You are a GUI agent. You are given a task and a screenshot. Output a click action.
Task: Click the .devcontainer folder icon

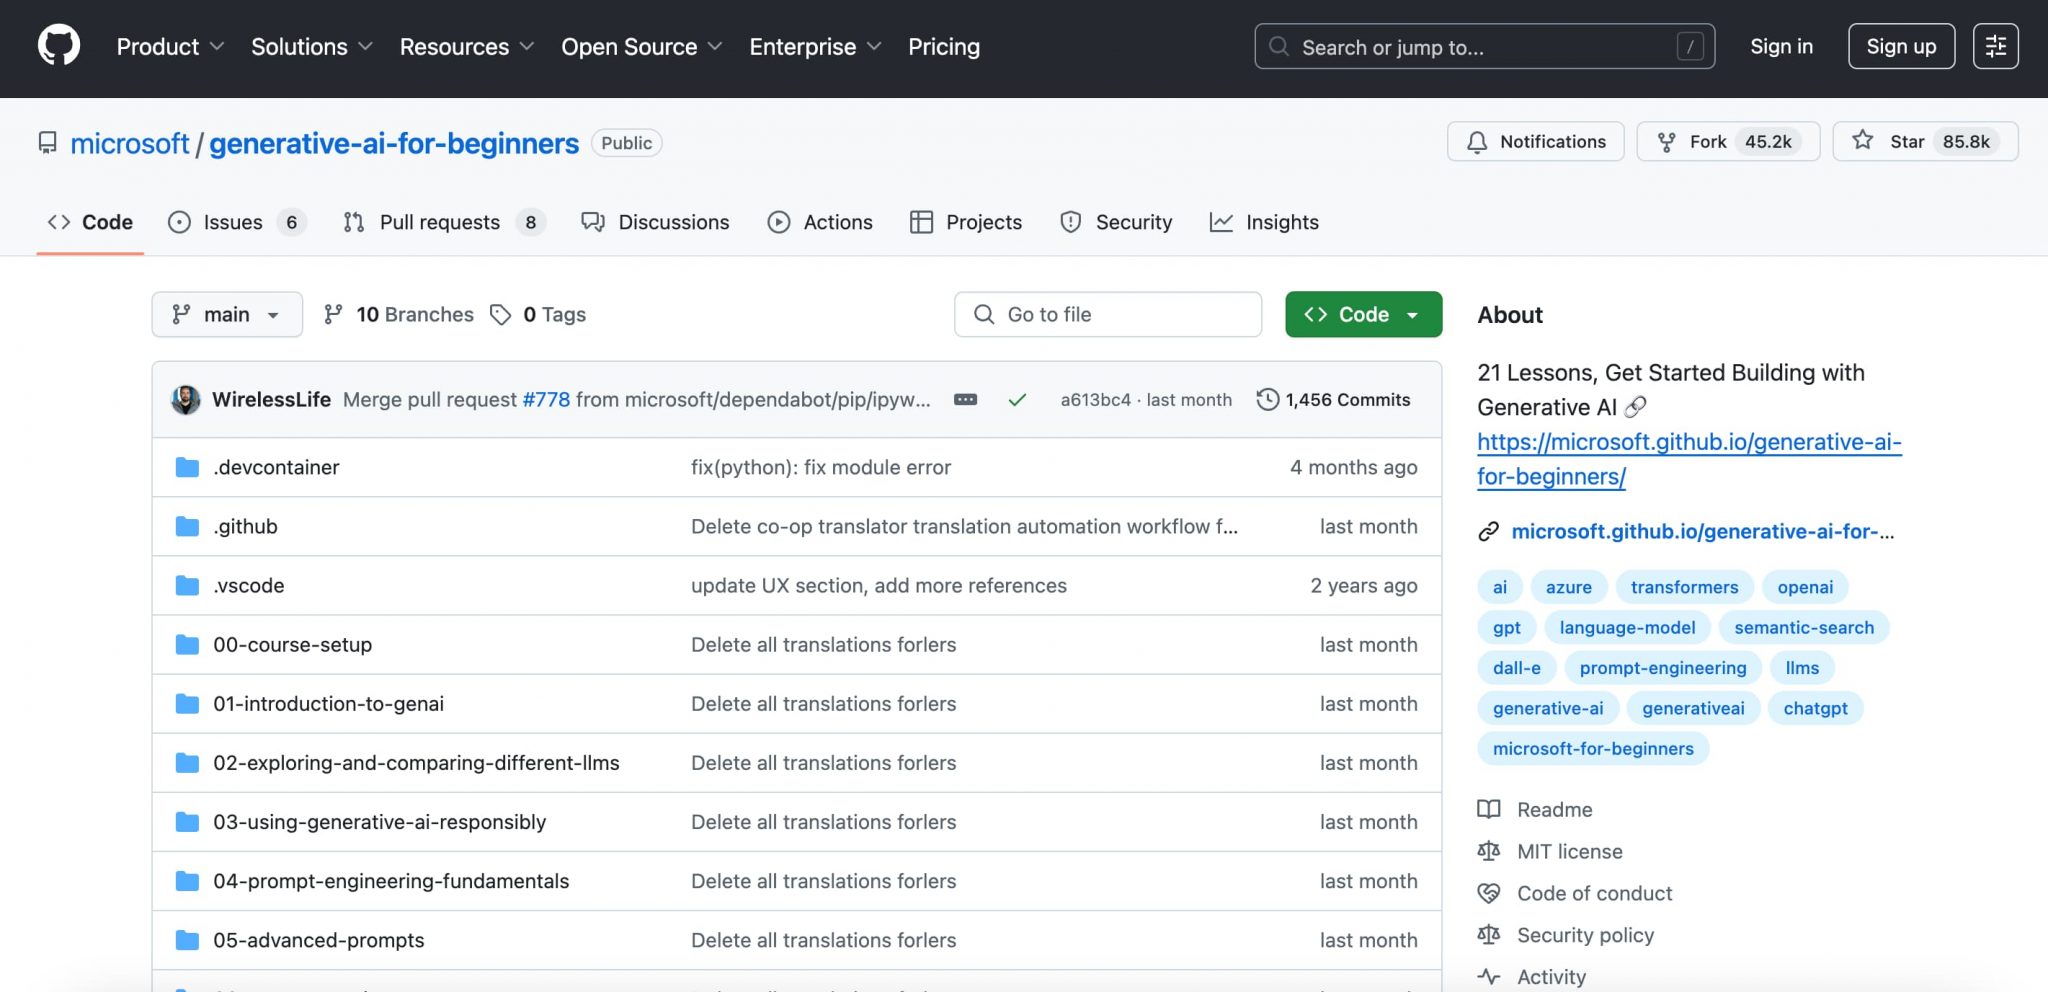(187, 468)
